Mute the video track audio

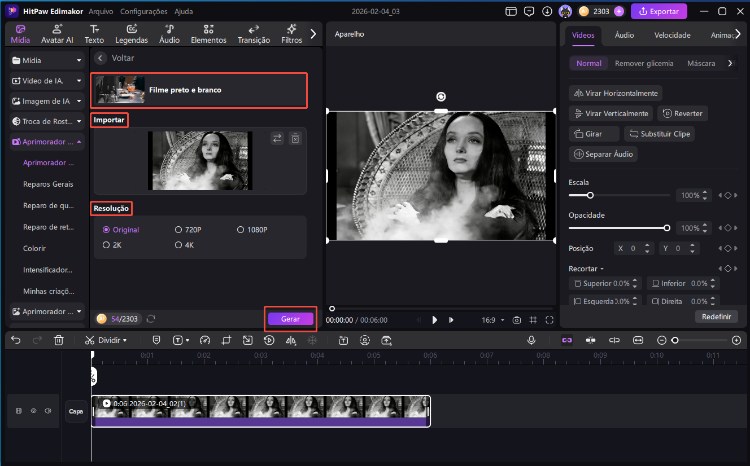pyautogui.click(x=48, y=411)
